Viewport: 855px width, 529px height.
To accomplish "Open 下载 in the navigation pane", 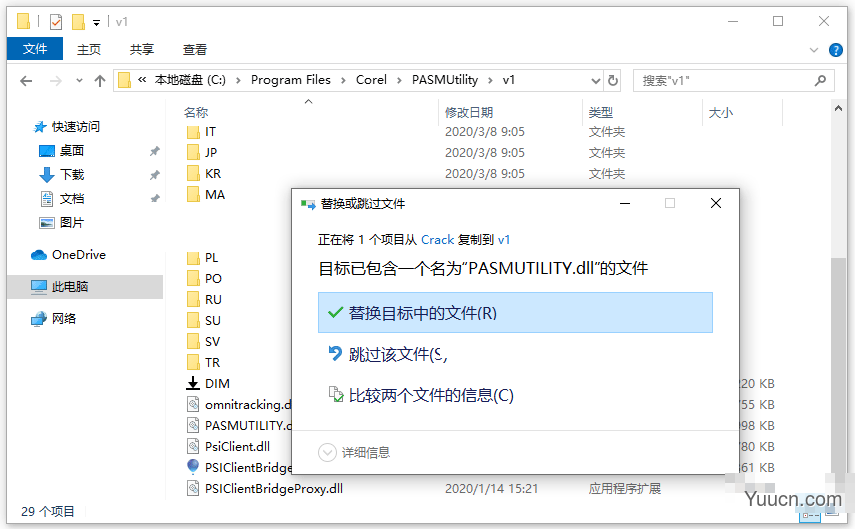I will (71, 175).
